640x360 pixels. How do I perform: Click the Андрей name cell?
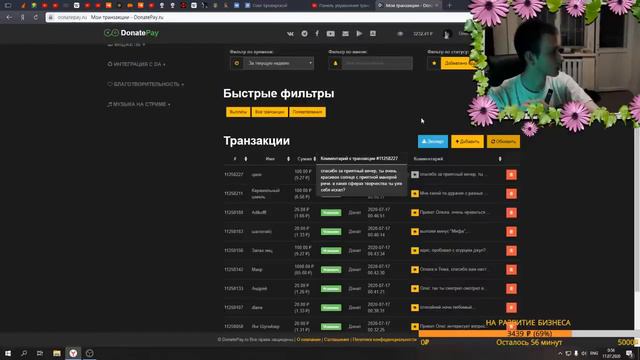[x=259, y=289]
